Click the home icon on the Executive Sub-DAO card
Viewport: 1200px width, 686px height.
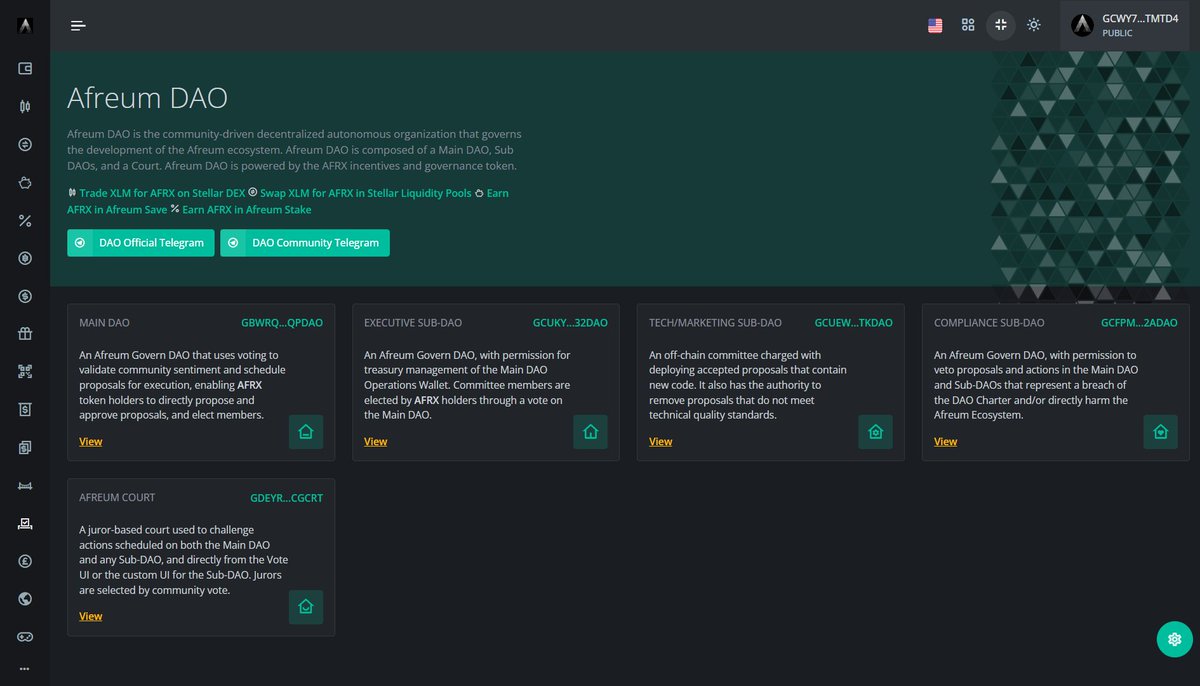click(590, 431)
